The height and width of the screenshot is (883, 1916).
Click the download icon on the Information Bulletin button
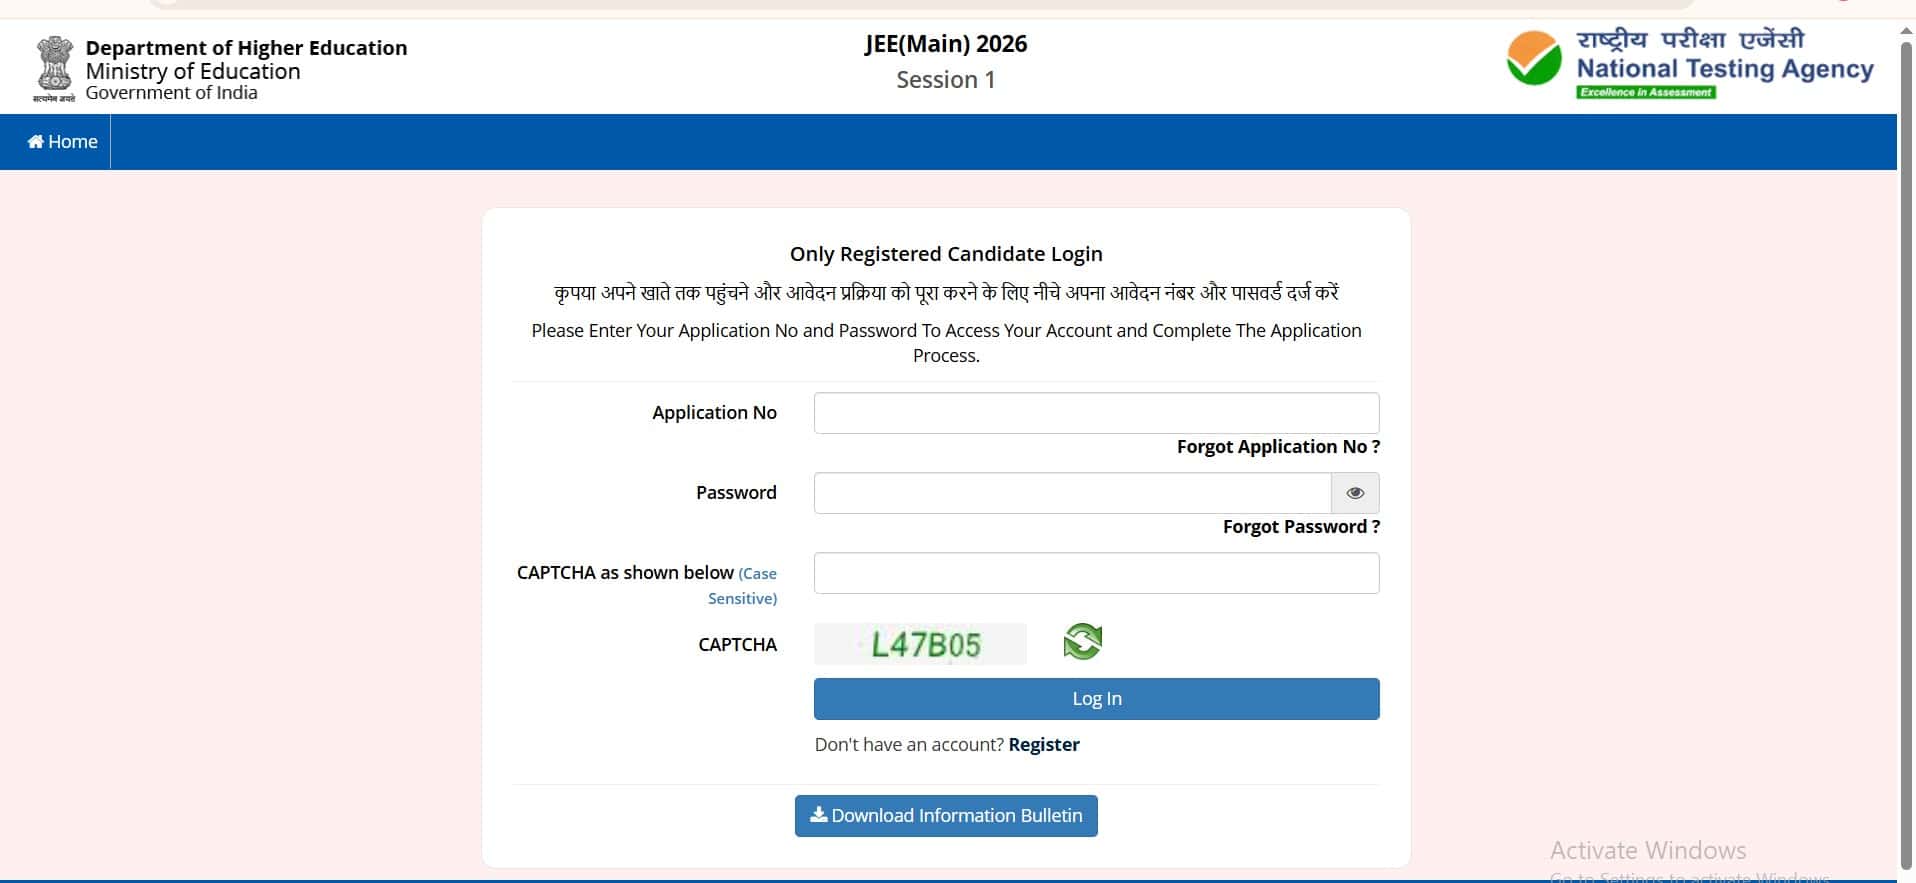(818, 815)
